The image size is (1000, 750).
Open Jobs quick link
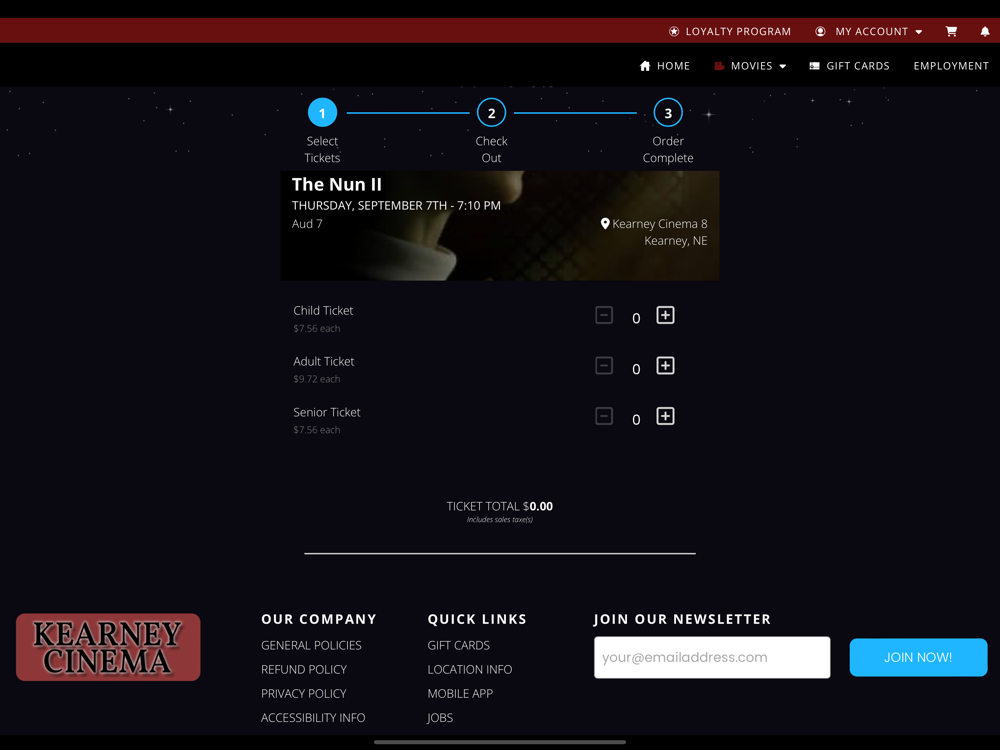(440, 718)
